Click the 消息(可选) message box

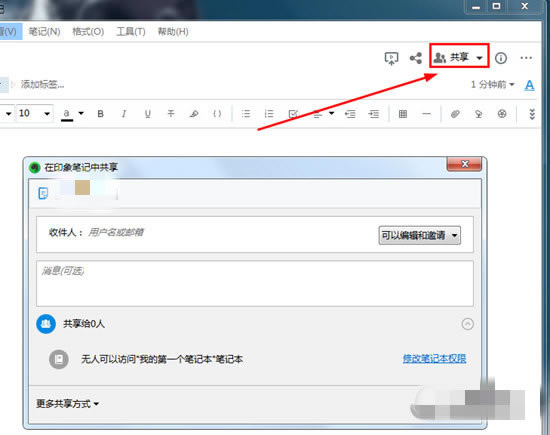[x=255, y=283]
